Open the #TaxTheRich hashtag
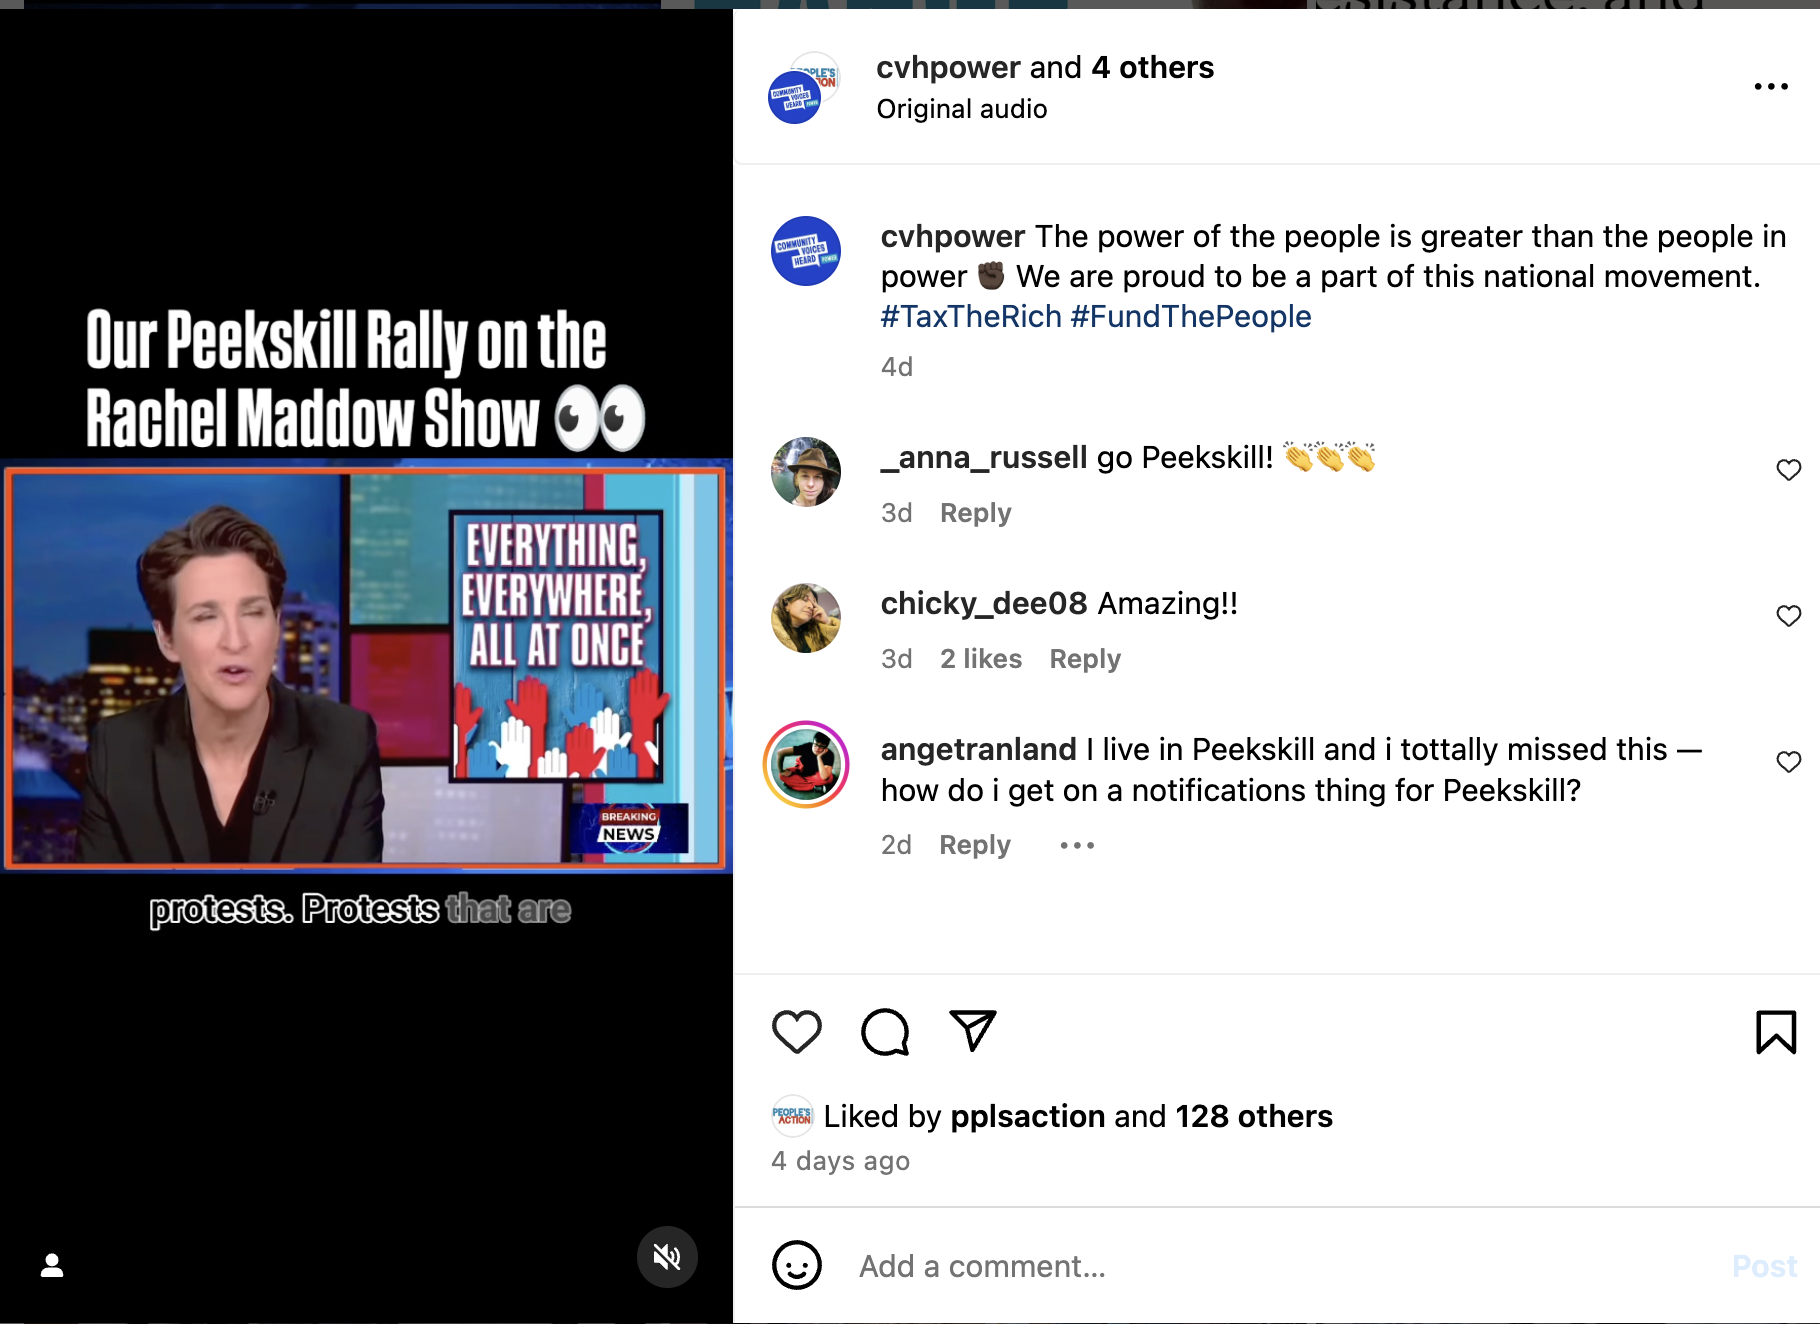Image resolution: width=1820 pixels, height=1324 pixels. [970, 317]
